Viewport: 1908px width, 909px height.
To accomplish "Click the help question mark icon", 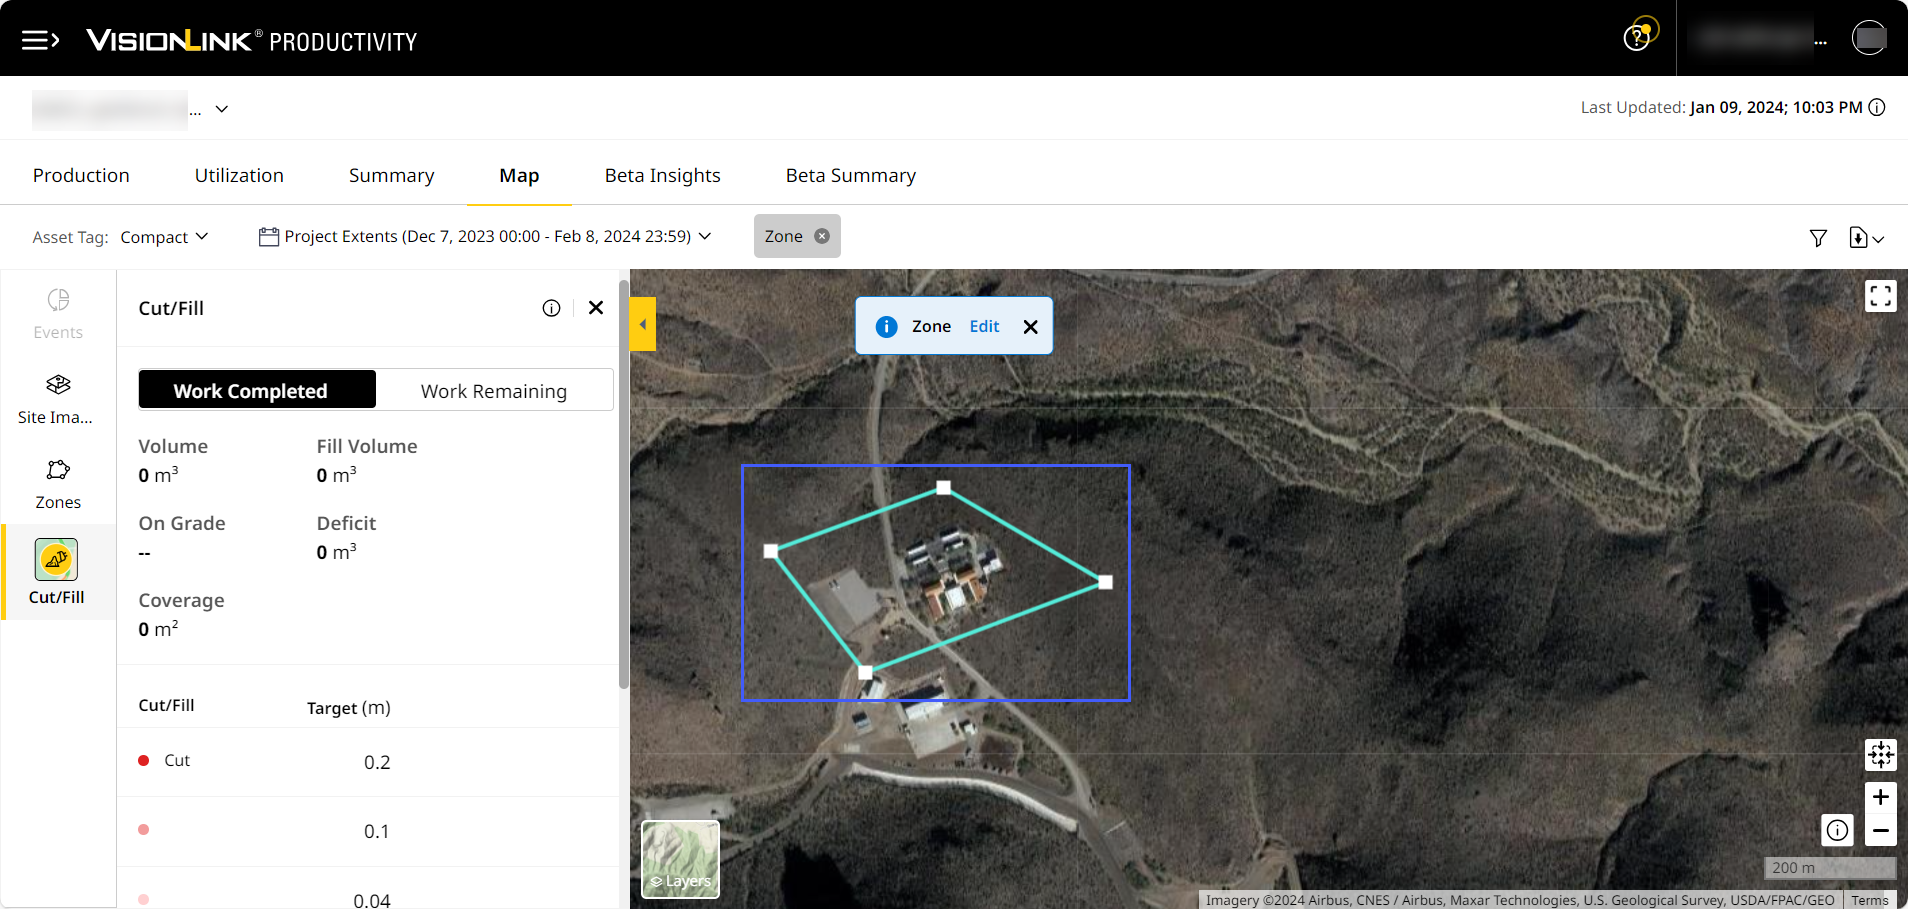I will (x=1636, y=38).
